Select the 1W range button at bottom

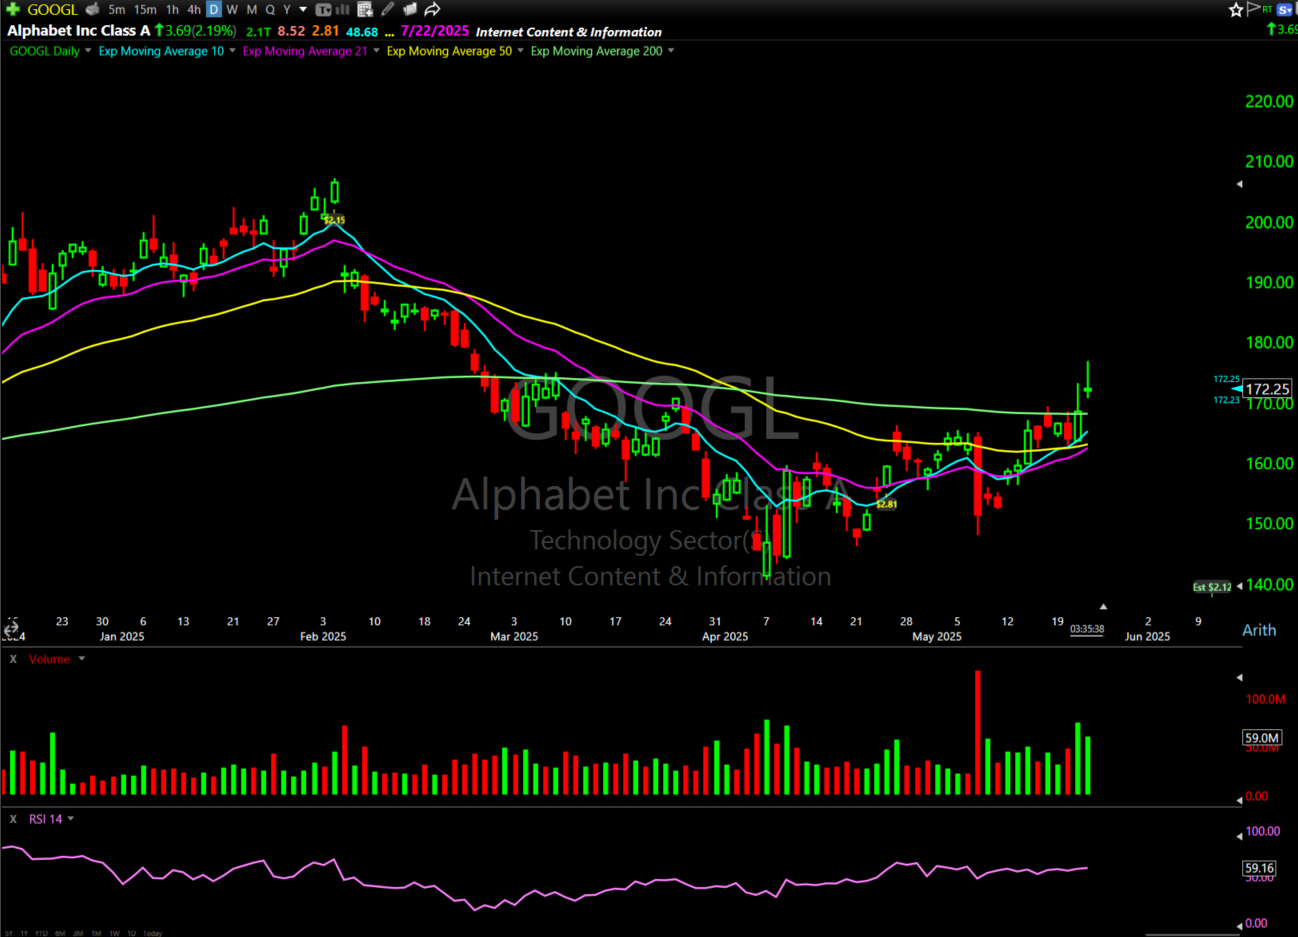point(114,933)
